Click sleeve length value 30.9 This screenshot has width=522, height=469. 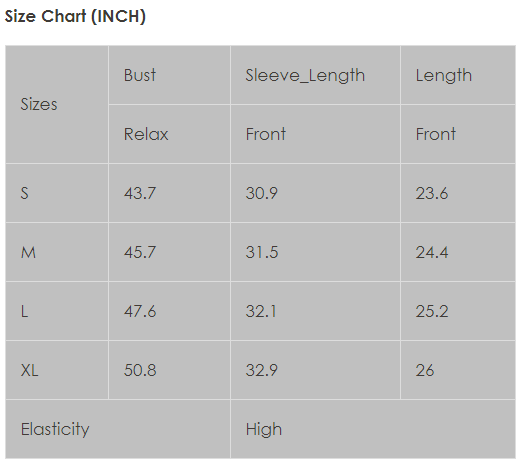point(262,193)
